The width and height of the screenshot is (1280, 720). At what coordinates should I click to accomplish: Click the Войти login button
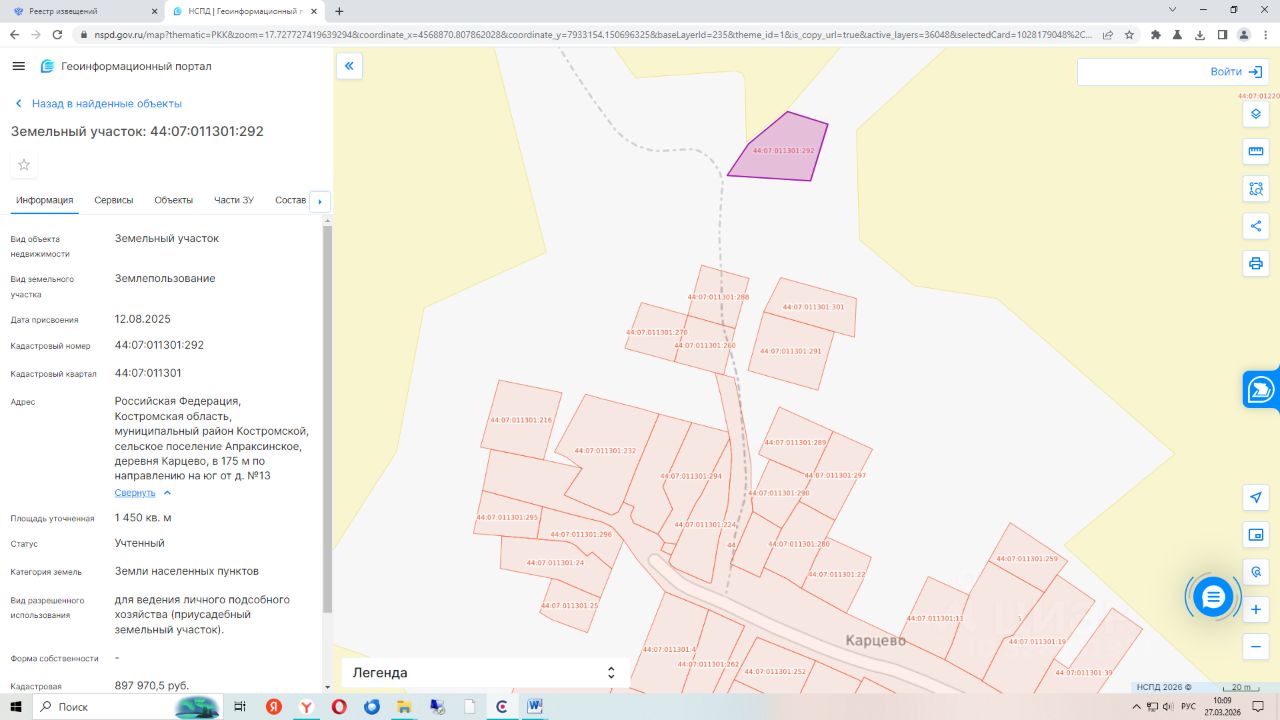1235,72
